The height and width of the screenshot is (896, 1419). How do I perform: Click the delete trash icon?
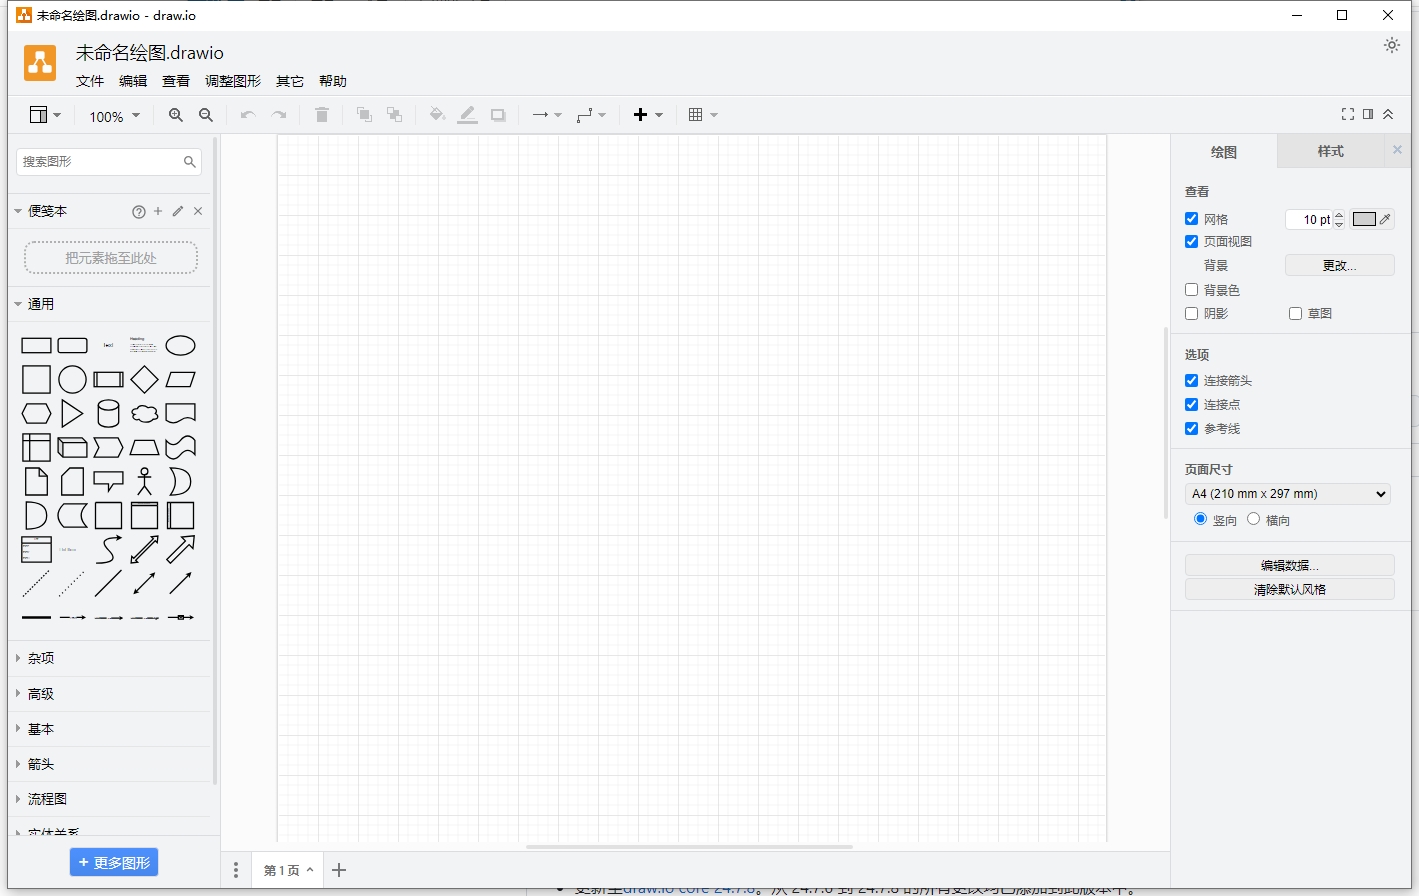click(x=322, y=115)
